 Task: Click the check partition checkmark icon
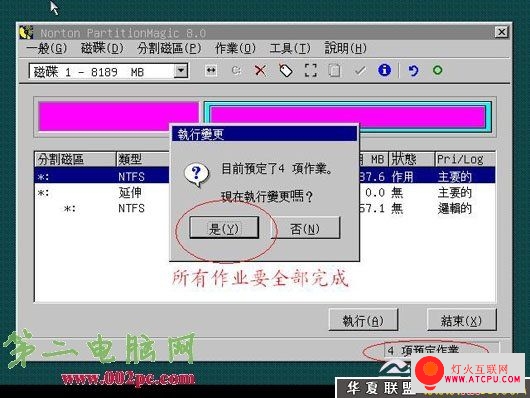pos(360,70)
